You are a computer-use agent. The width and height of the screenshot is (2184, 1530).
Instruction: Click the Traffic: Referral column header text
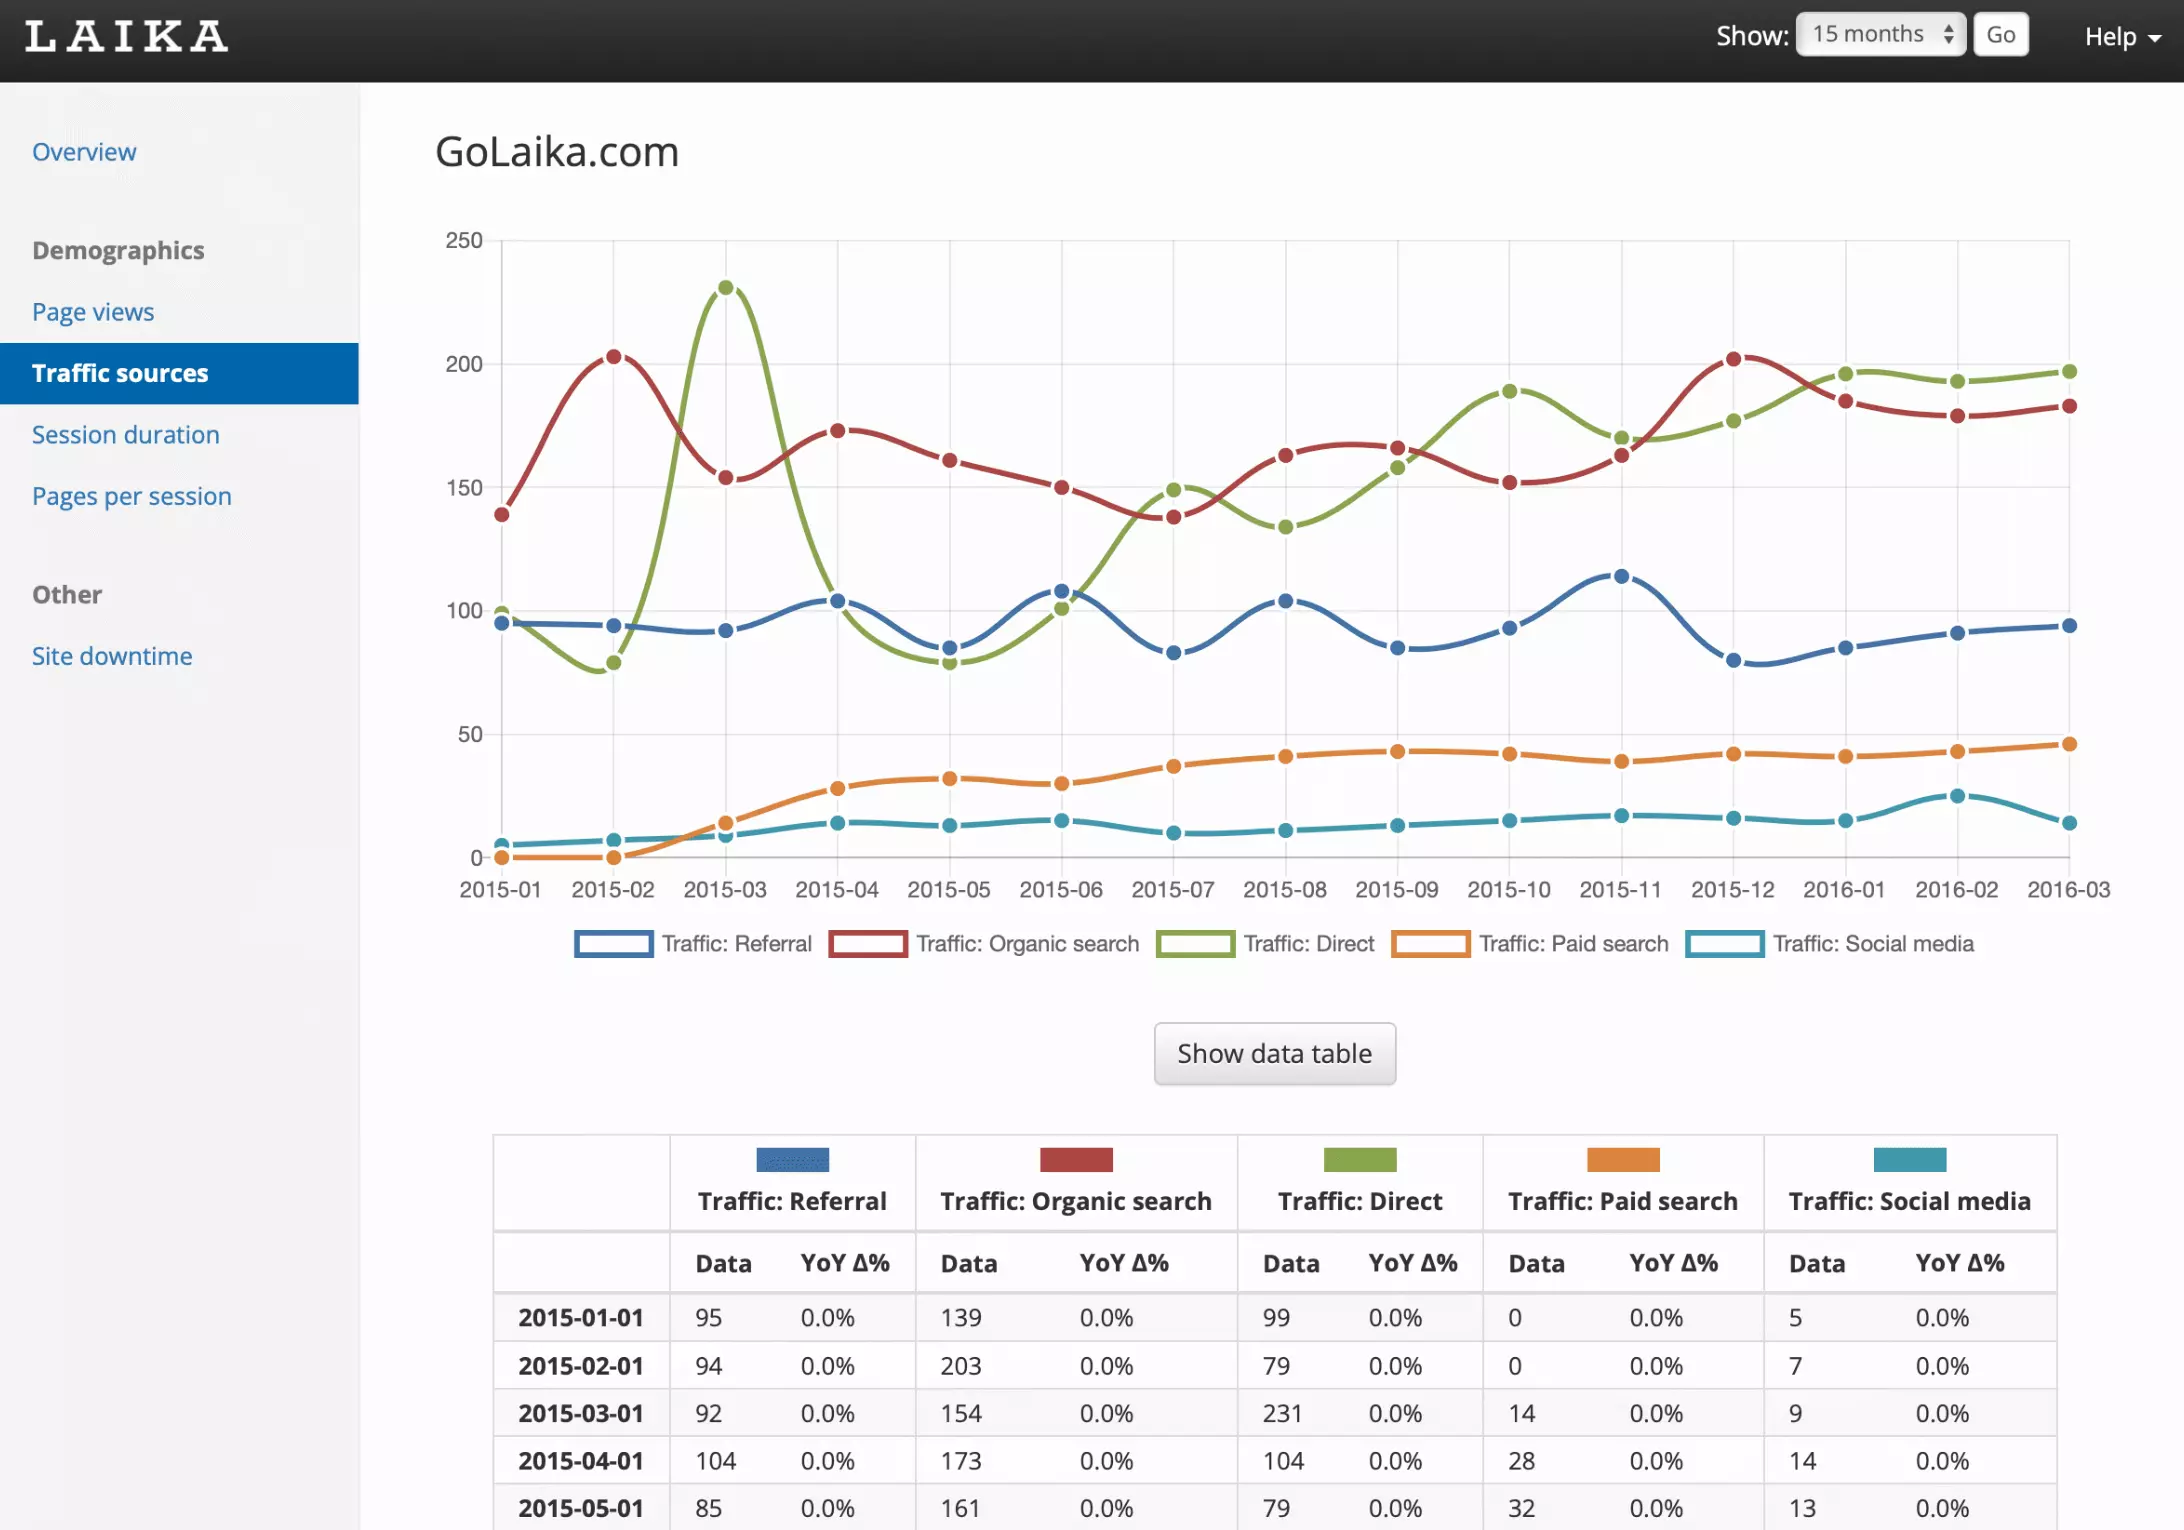[x=792, y=1201]
